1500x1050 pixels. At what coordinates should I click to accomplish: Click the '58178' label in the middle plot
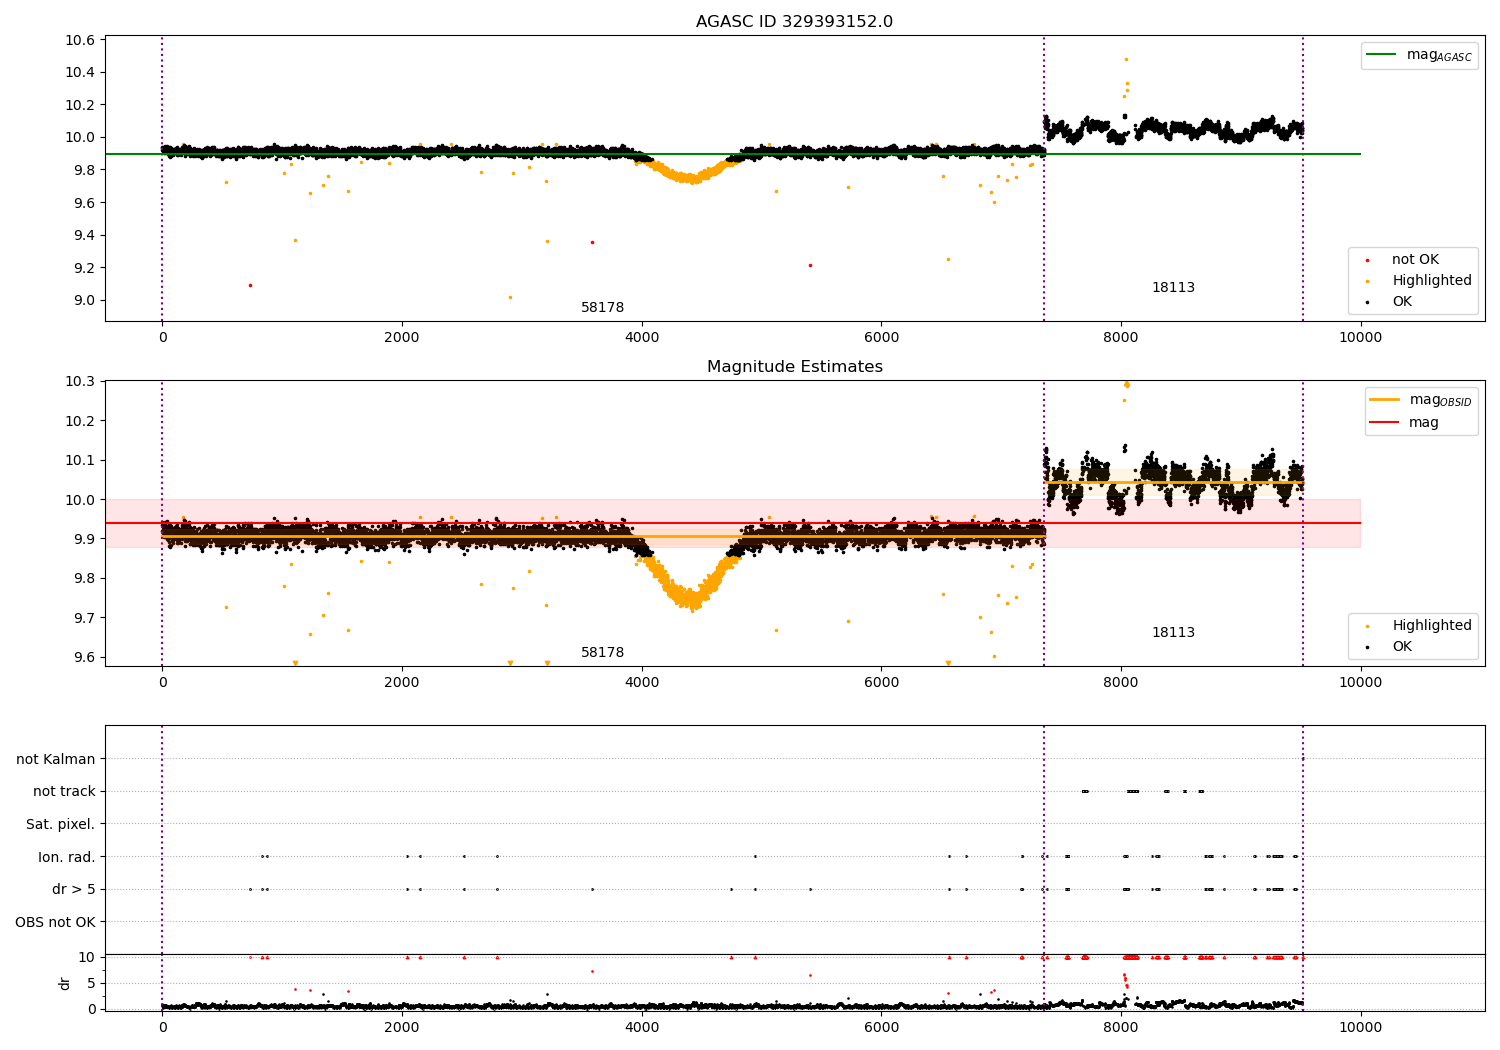(x=602, y=653)
